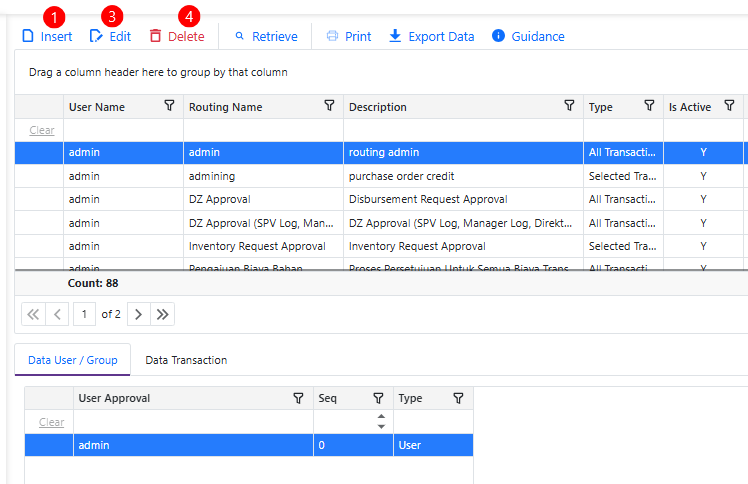Click the Edit toolbar button
Image resolution: width=748 pixels, height=484 pixels.
tap(110, 36)
